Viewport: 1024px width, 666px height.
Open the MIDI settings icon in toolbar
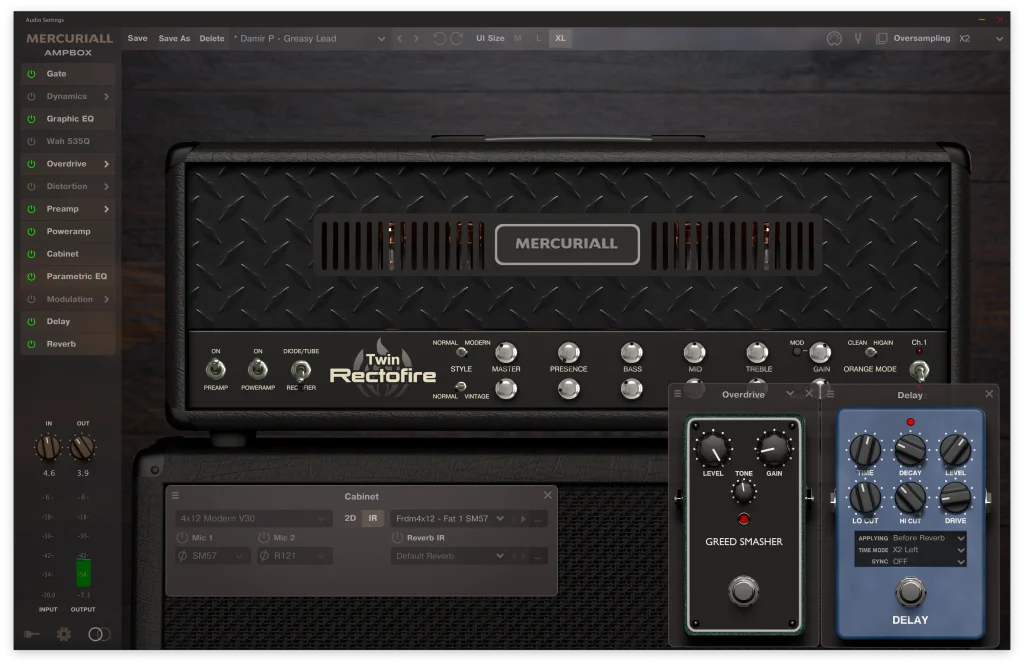point(834,38)
